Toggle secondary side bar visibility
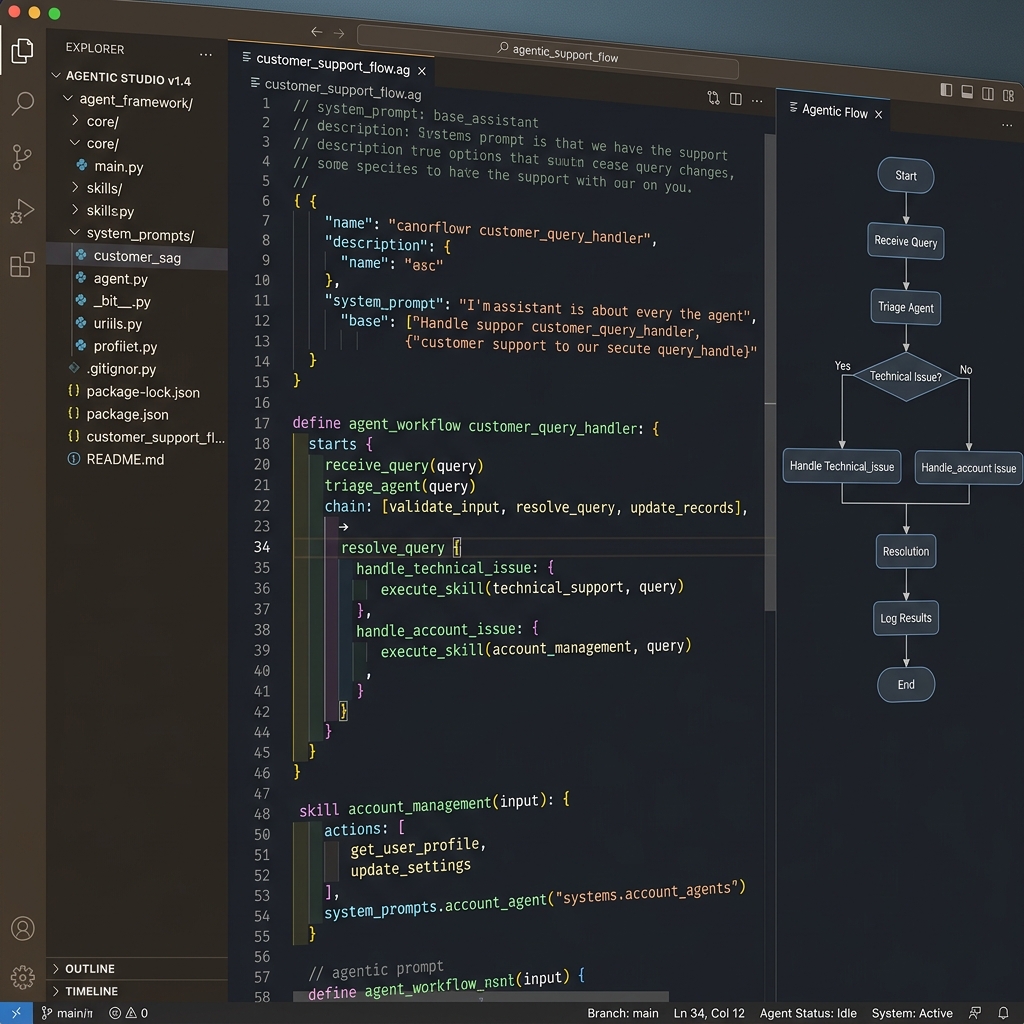Viewport: 1024px width, 1024px height. [x=988, y=94]
